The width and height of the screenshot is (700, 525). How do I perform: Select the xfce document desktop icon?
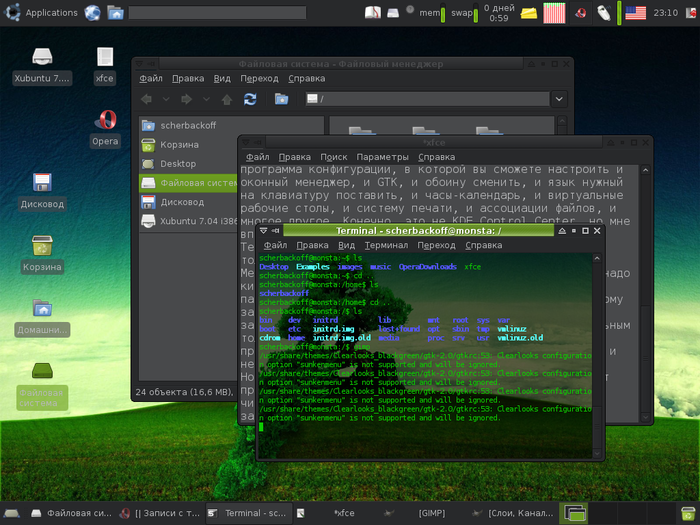(x=105, y=66)
